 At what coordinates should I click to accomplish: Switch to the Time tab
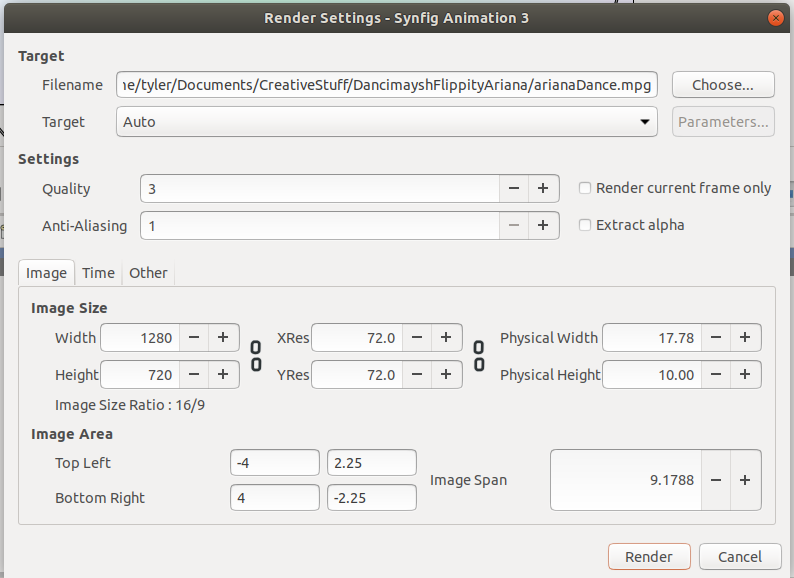[x=98, y=273]
